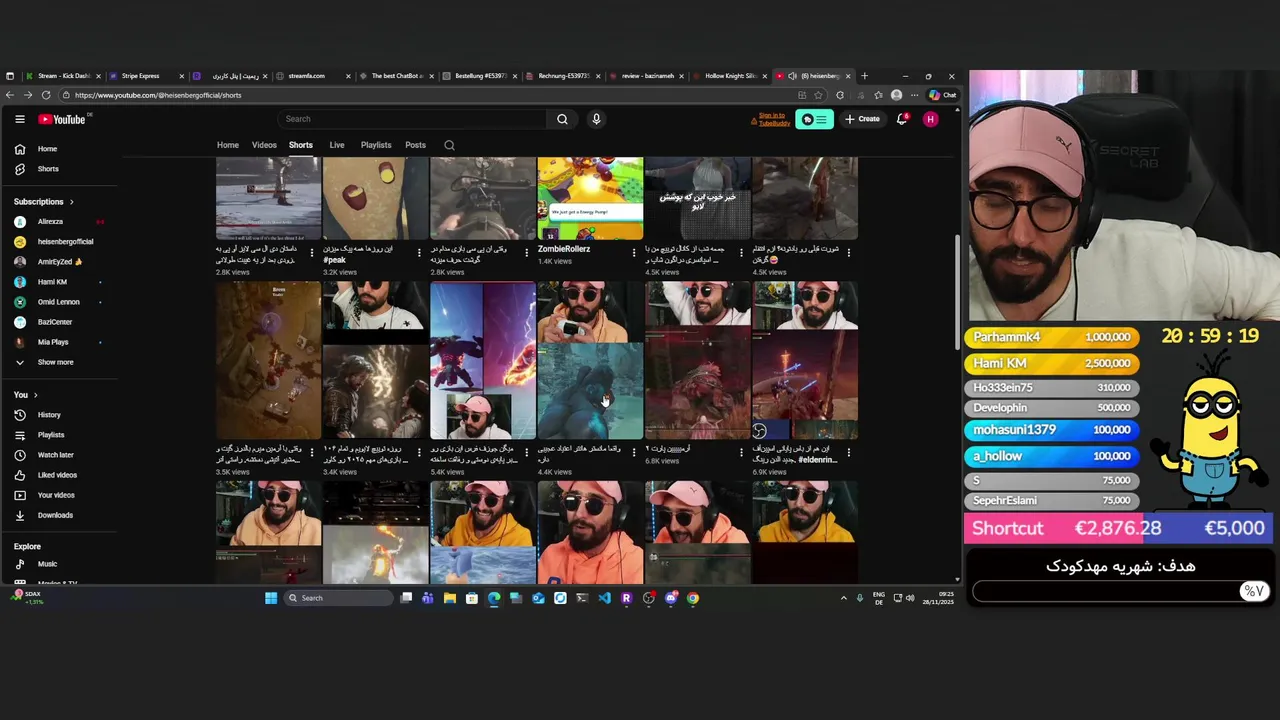This screenshot has width=1280, height=720.
Task: Start voice search with microphone icon
Action: coord(596,119)
